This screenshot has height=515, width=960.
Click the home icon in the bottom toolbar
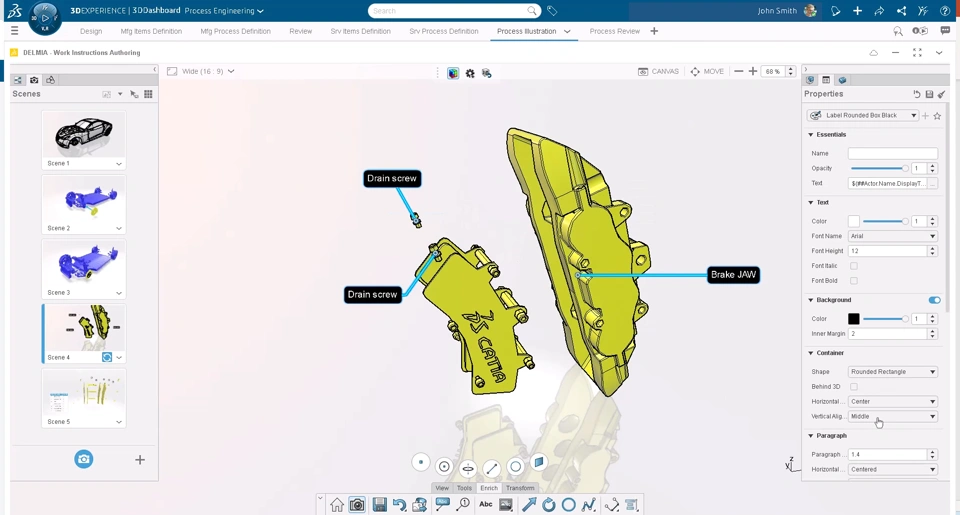click(337, 505)
